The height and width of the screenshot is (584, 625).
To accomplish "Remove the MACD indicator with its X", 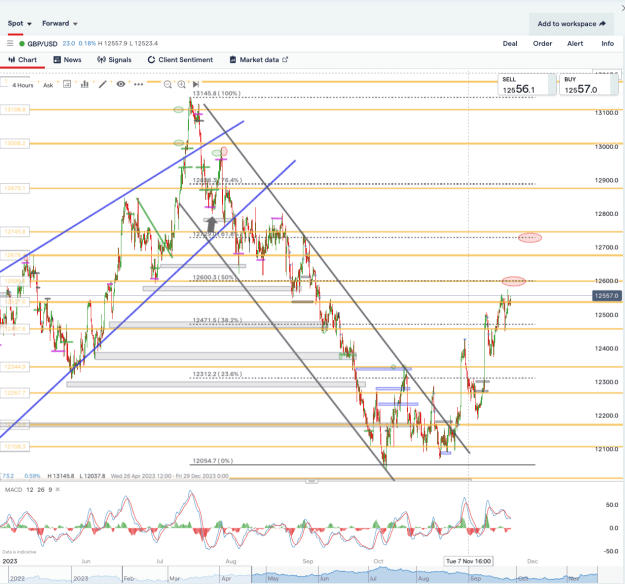I will 57,490.
